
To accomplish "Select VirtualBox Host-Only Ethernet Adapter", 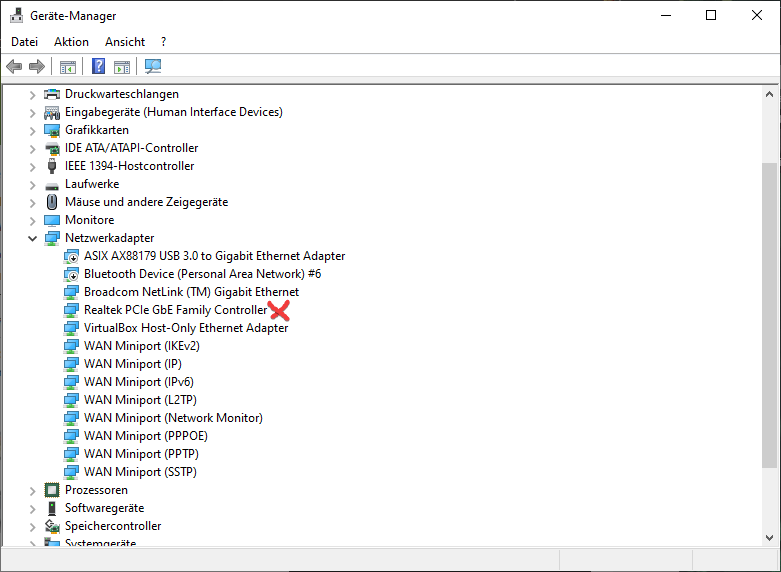I will pyautogui.click(x=186, y=328).
